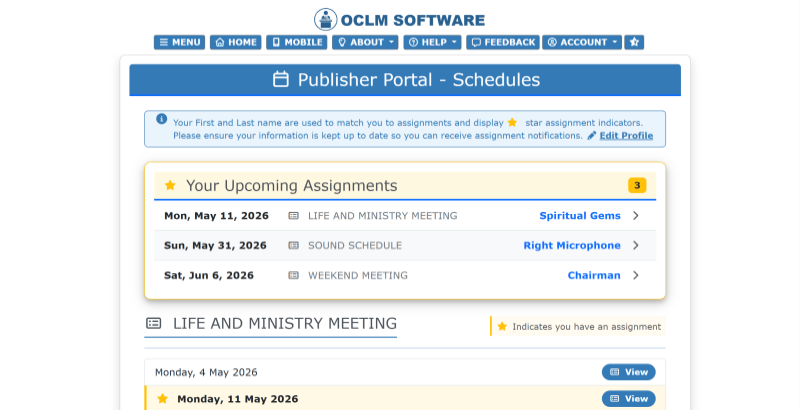Click the star icon button in navigation bar
The width and height of the screenshot is (800, 410).
click(x=634, y=42)
